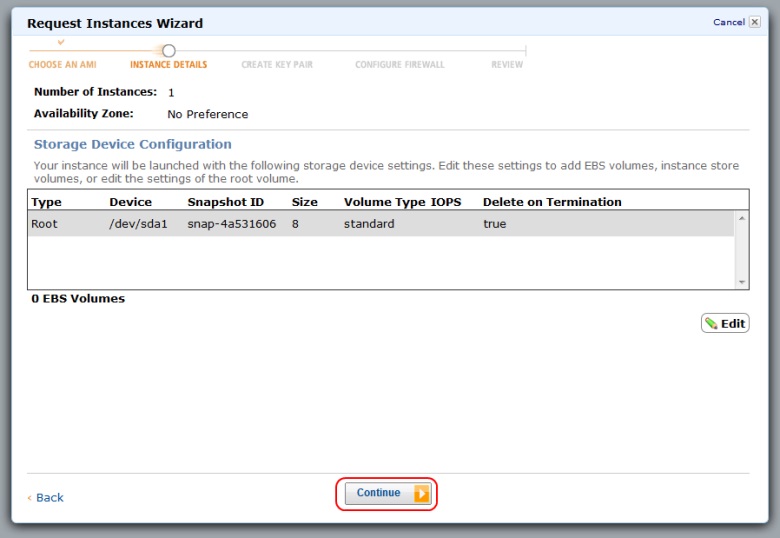
Task: Click the Volume Type column header
Action: click(x=385, y=202)
